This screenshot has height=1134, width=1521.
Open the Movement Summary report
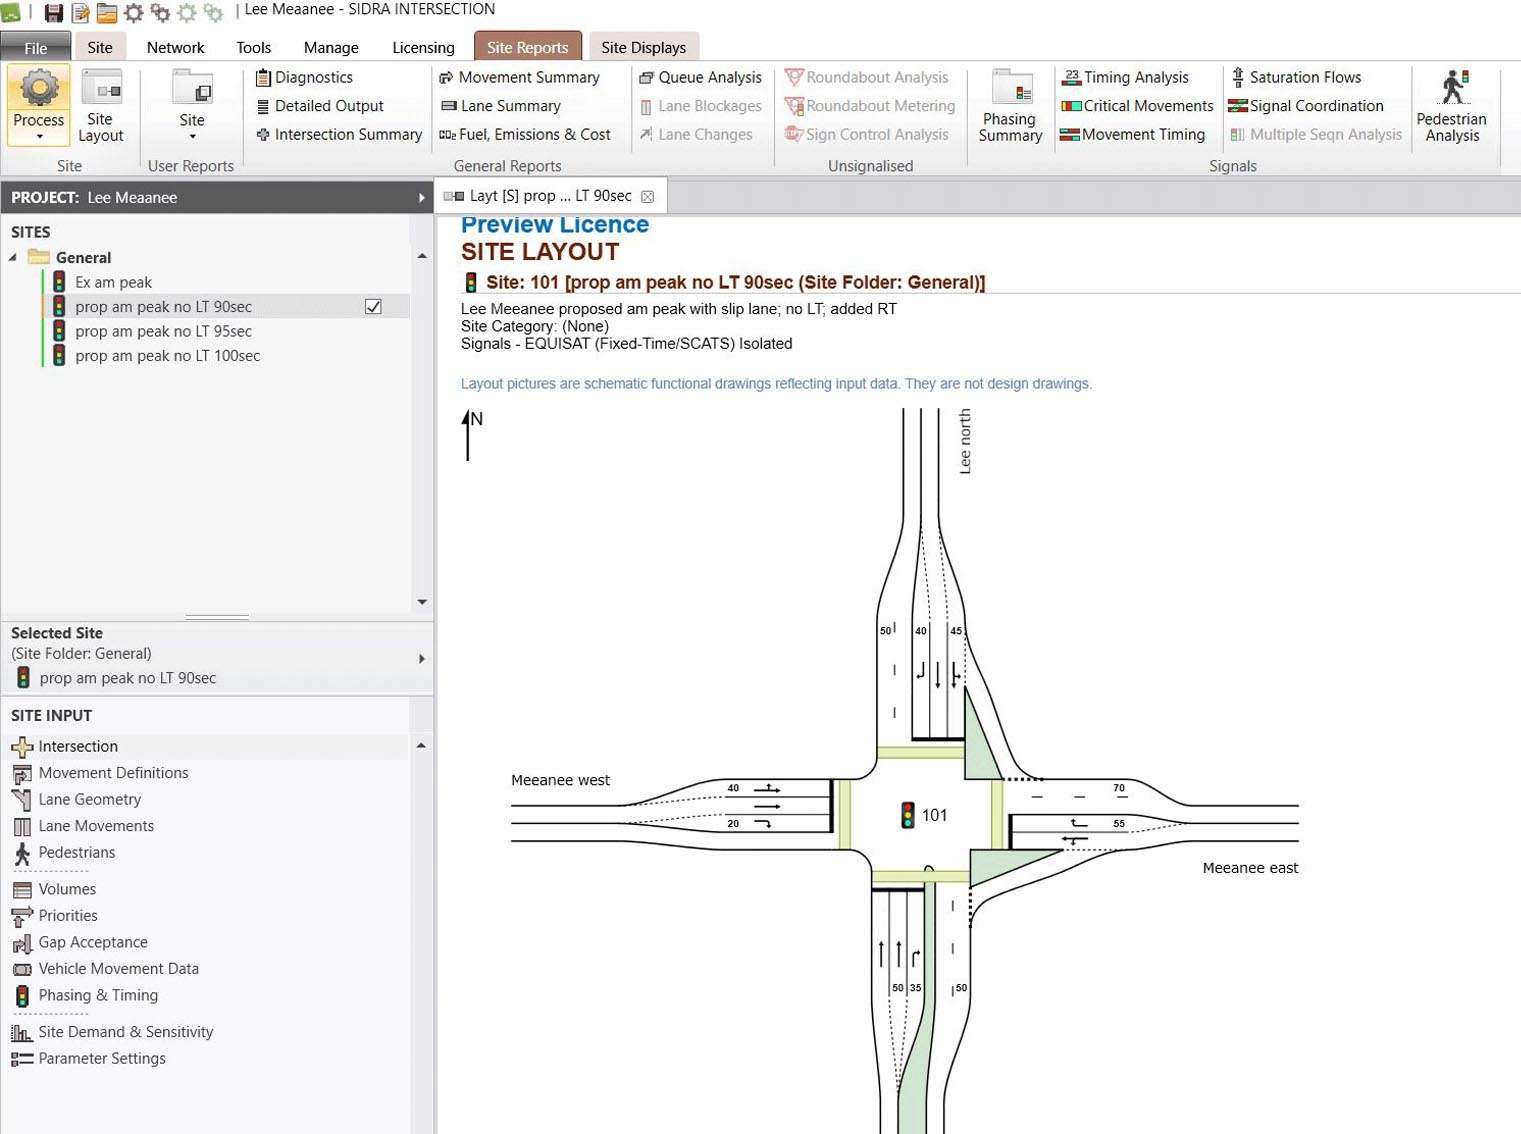[x=519, y=77]
